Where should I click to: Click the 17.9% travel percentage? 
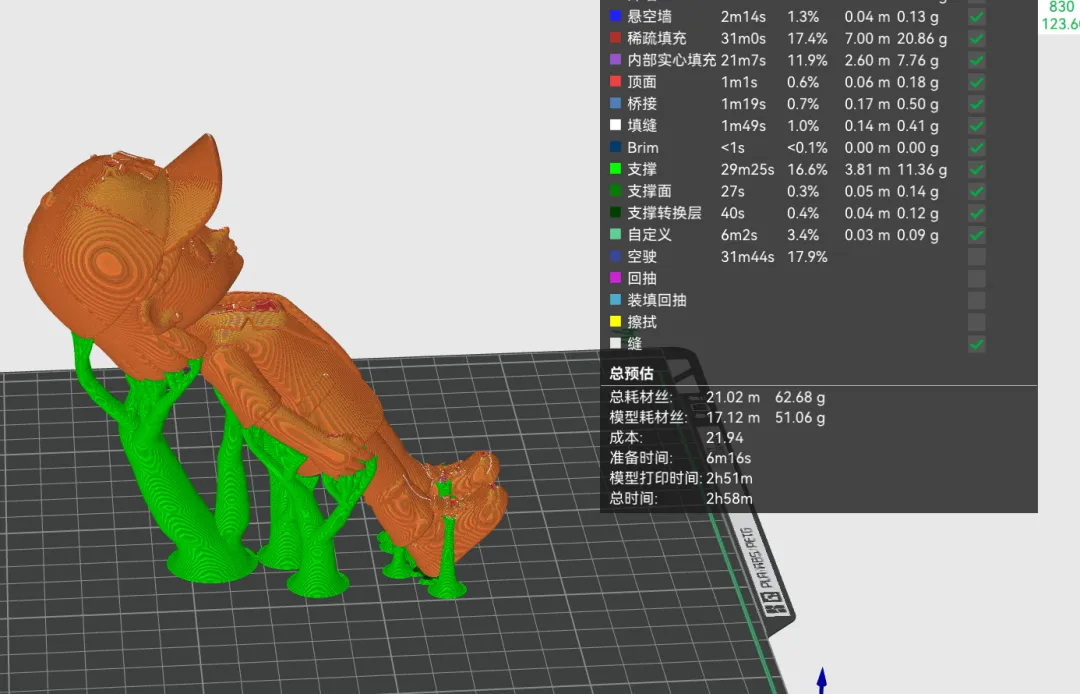pyautogui.click(x=807, y=257)
